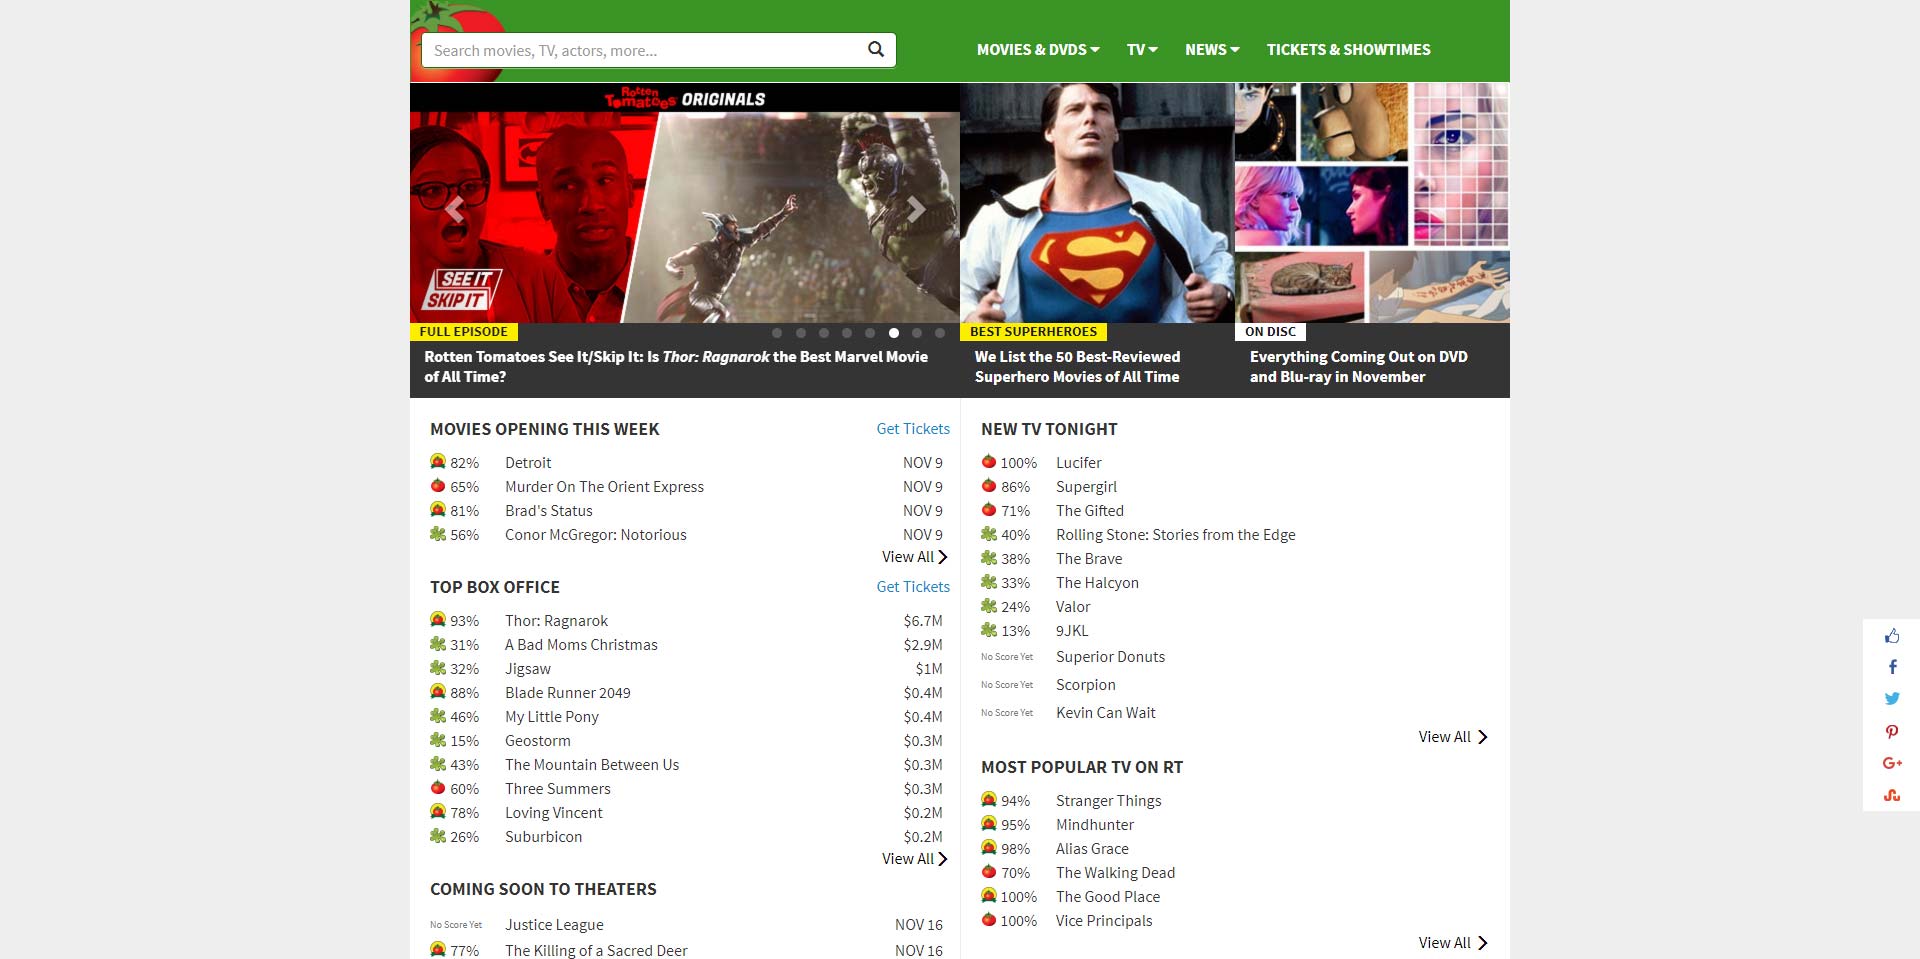Click the search magnifying glass icon
Screen dimensions: 1920x959
[875, 49]
